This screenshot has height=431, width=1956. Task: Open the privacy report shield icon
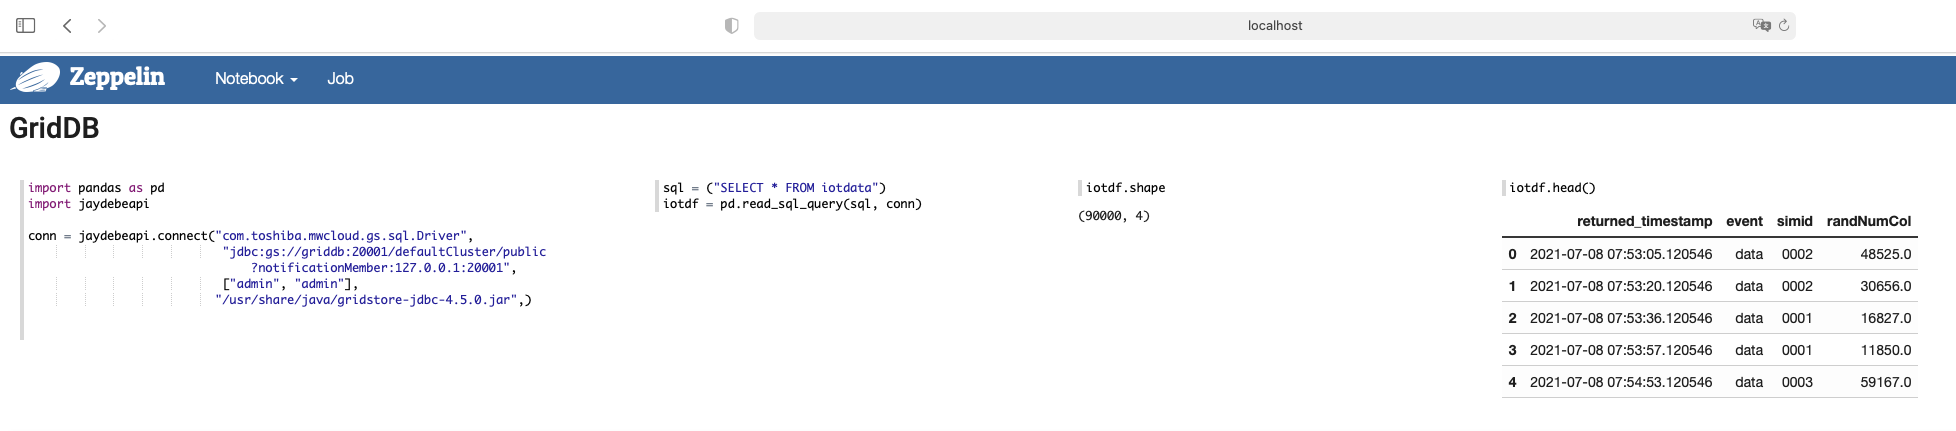pyautogui.click(x=731, y=26)
